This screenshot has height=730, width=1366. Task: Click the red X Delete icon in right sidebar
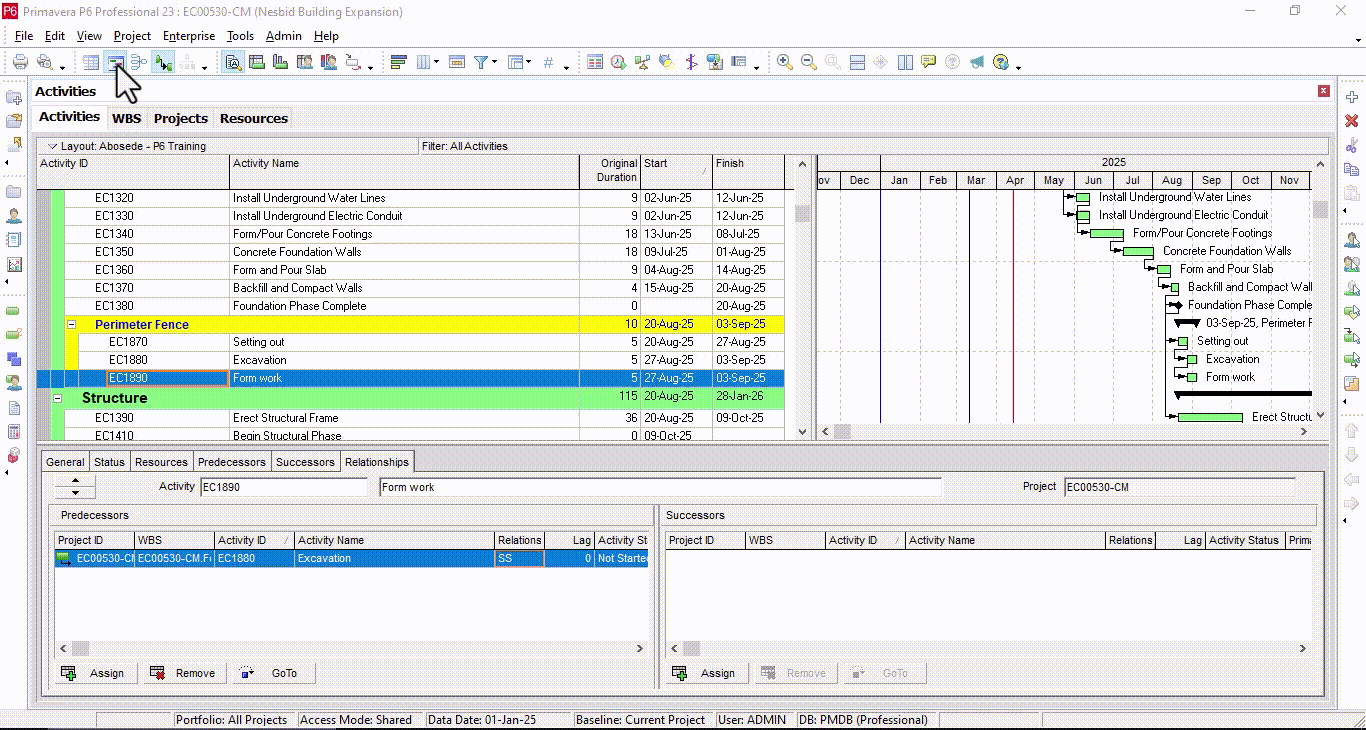1352,121
